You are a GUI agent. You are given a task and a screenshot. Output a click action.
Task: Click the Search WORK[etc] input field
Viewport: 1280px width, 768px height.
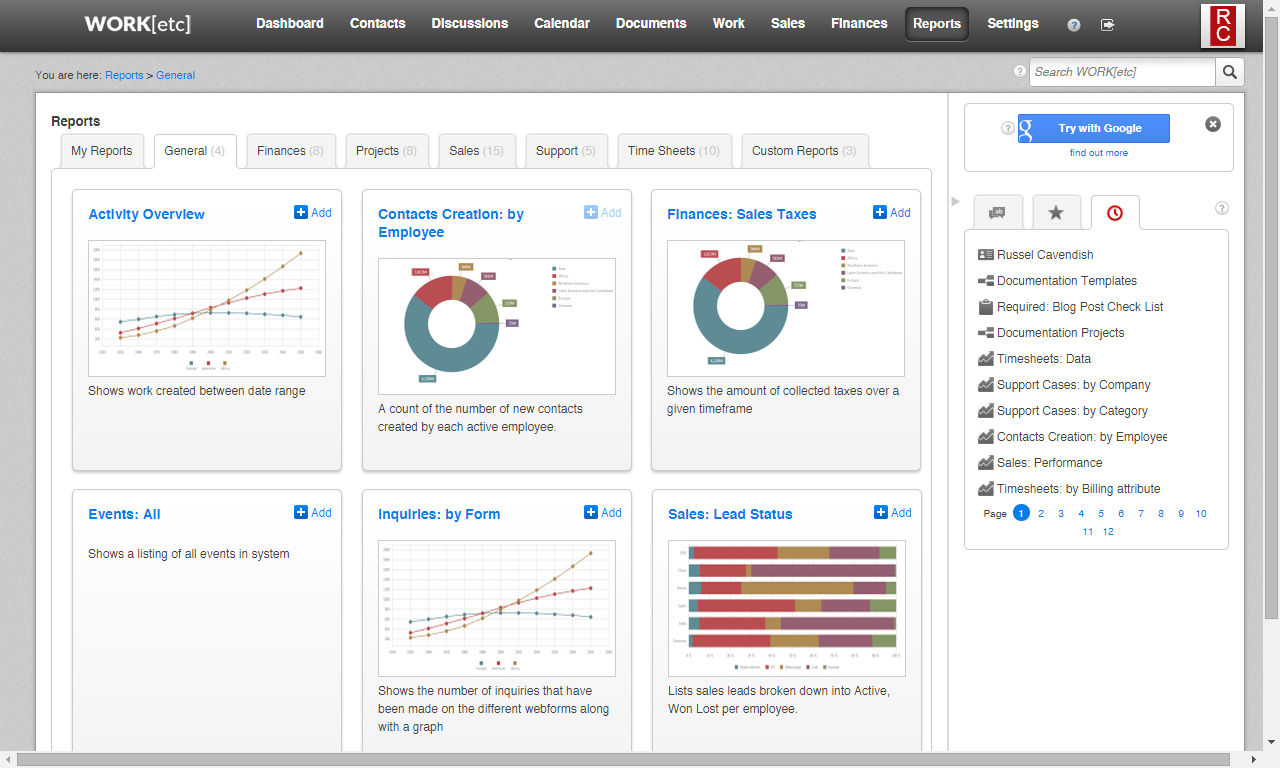click(1121, 72)
